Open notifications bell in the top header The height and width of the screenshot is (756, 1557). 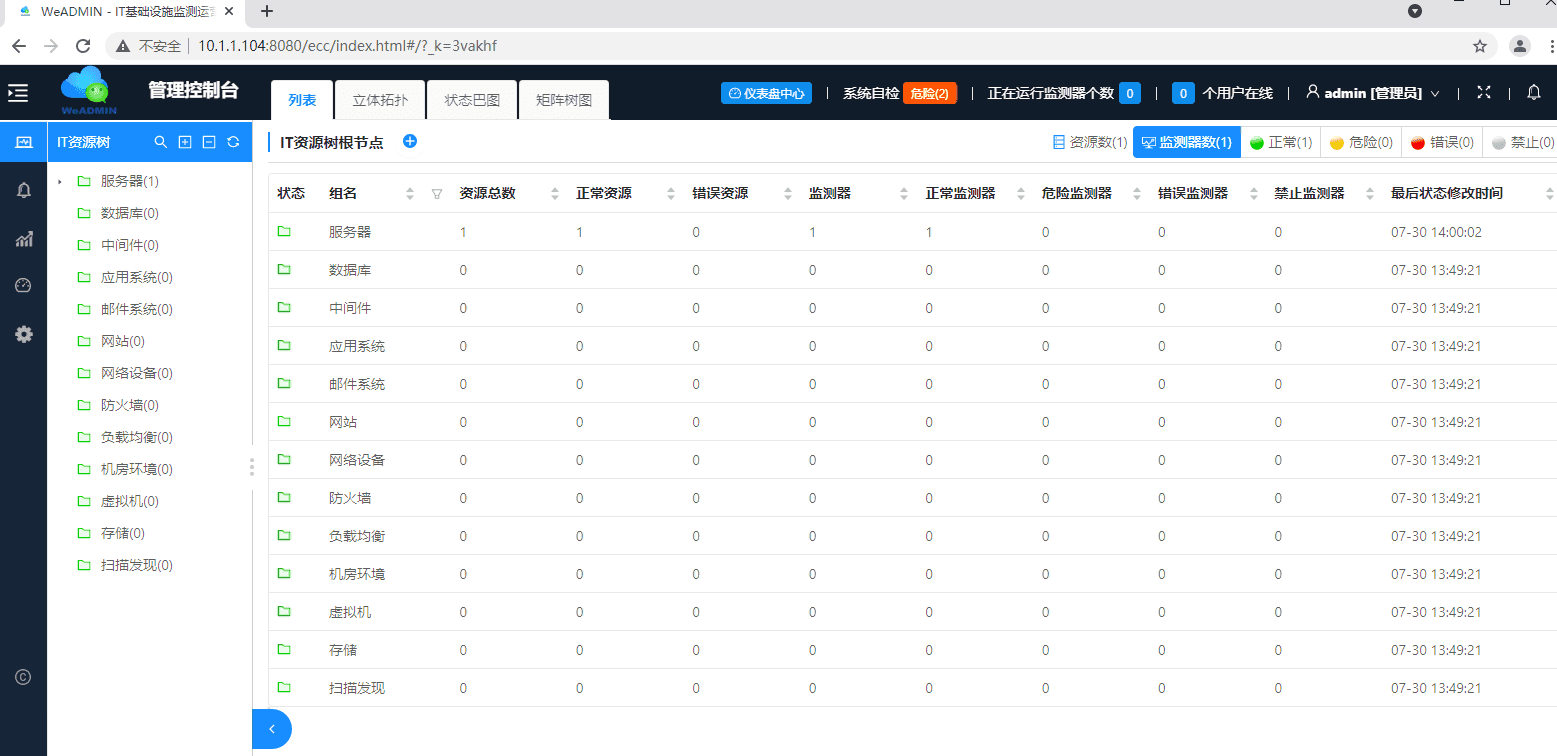[1534, 92]
